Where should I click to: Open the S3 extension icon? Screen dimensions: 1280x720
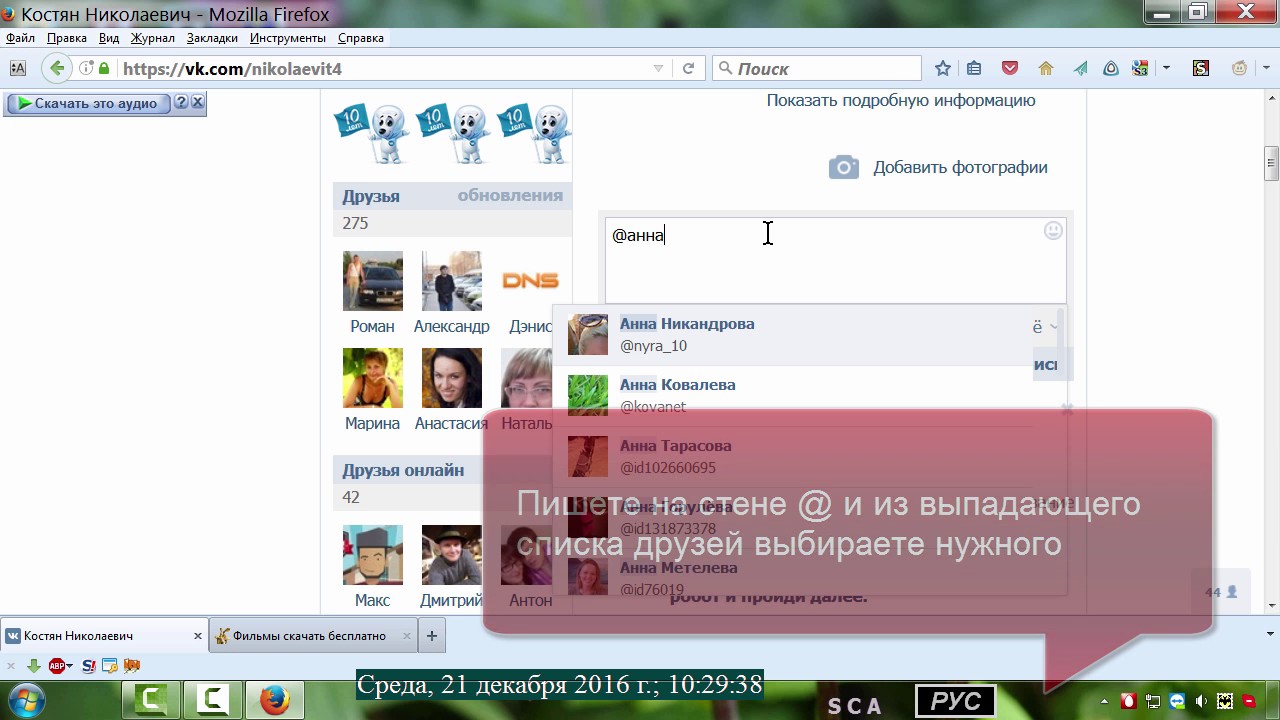pyautogui.click(x=1140, y=68)
